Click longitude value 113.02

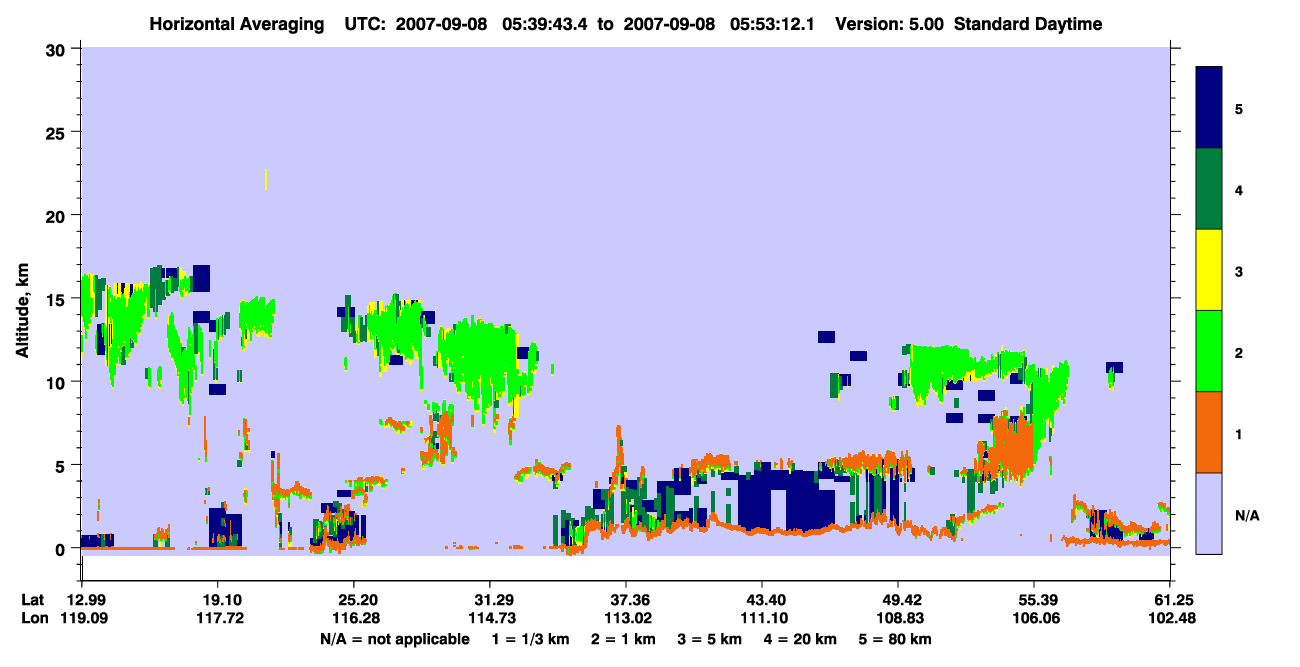pos(626,618)
